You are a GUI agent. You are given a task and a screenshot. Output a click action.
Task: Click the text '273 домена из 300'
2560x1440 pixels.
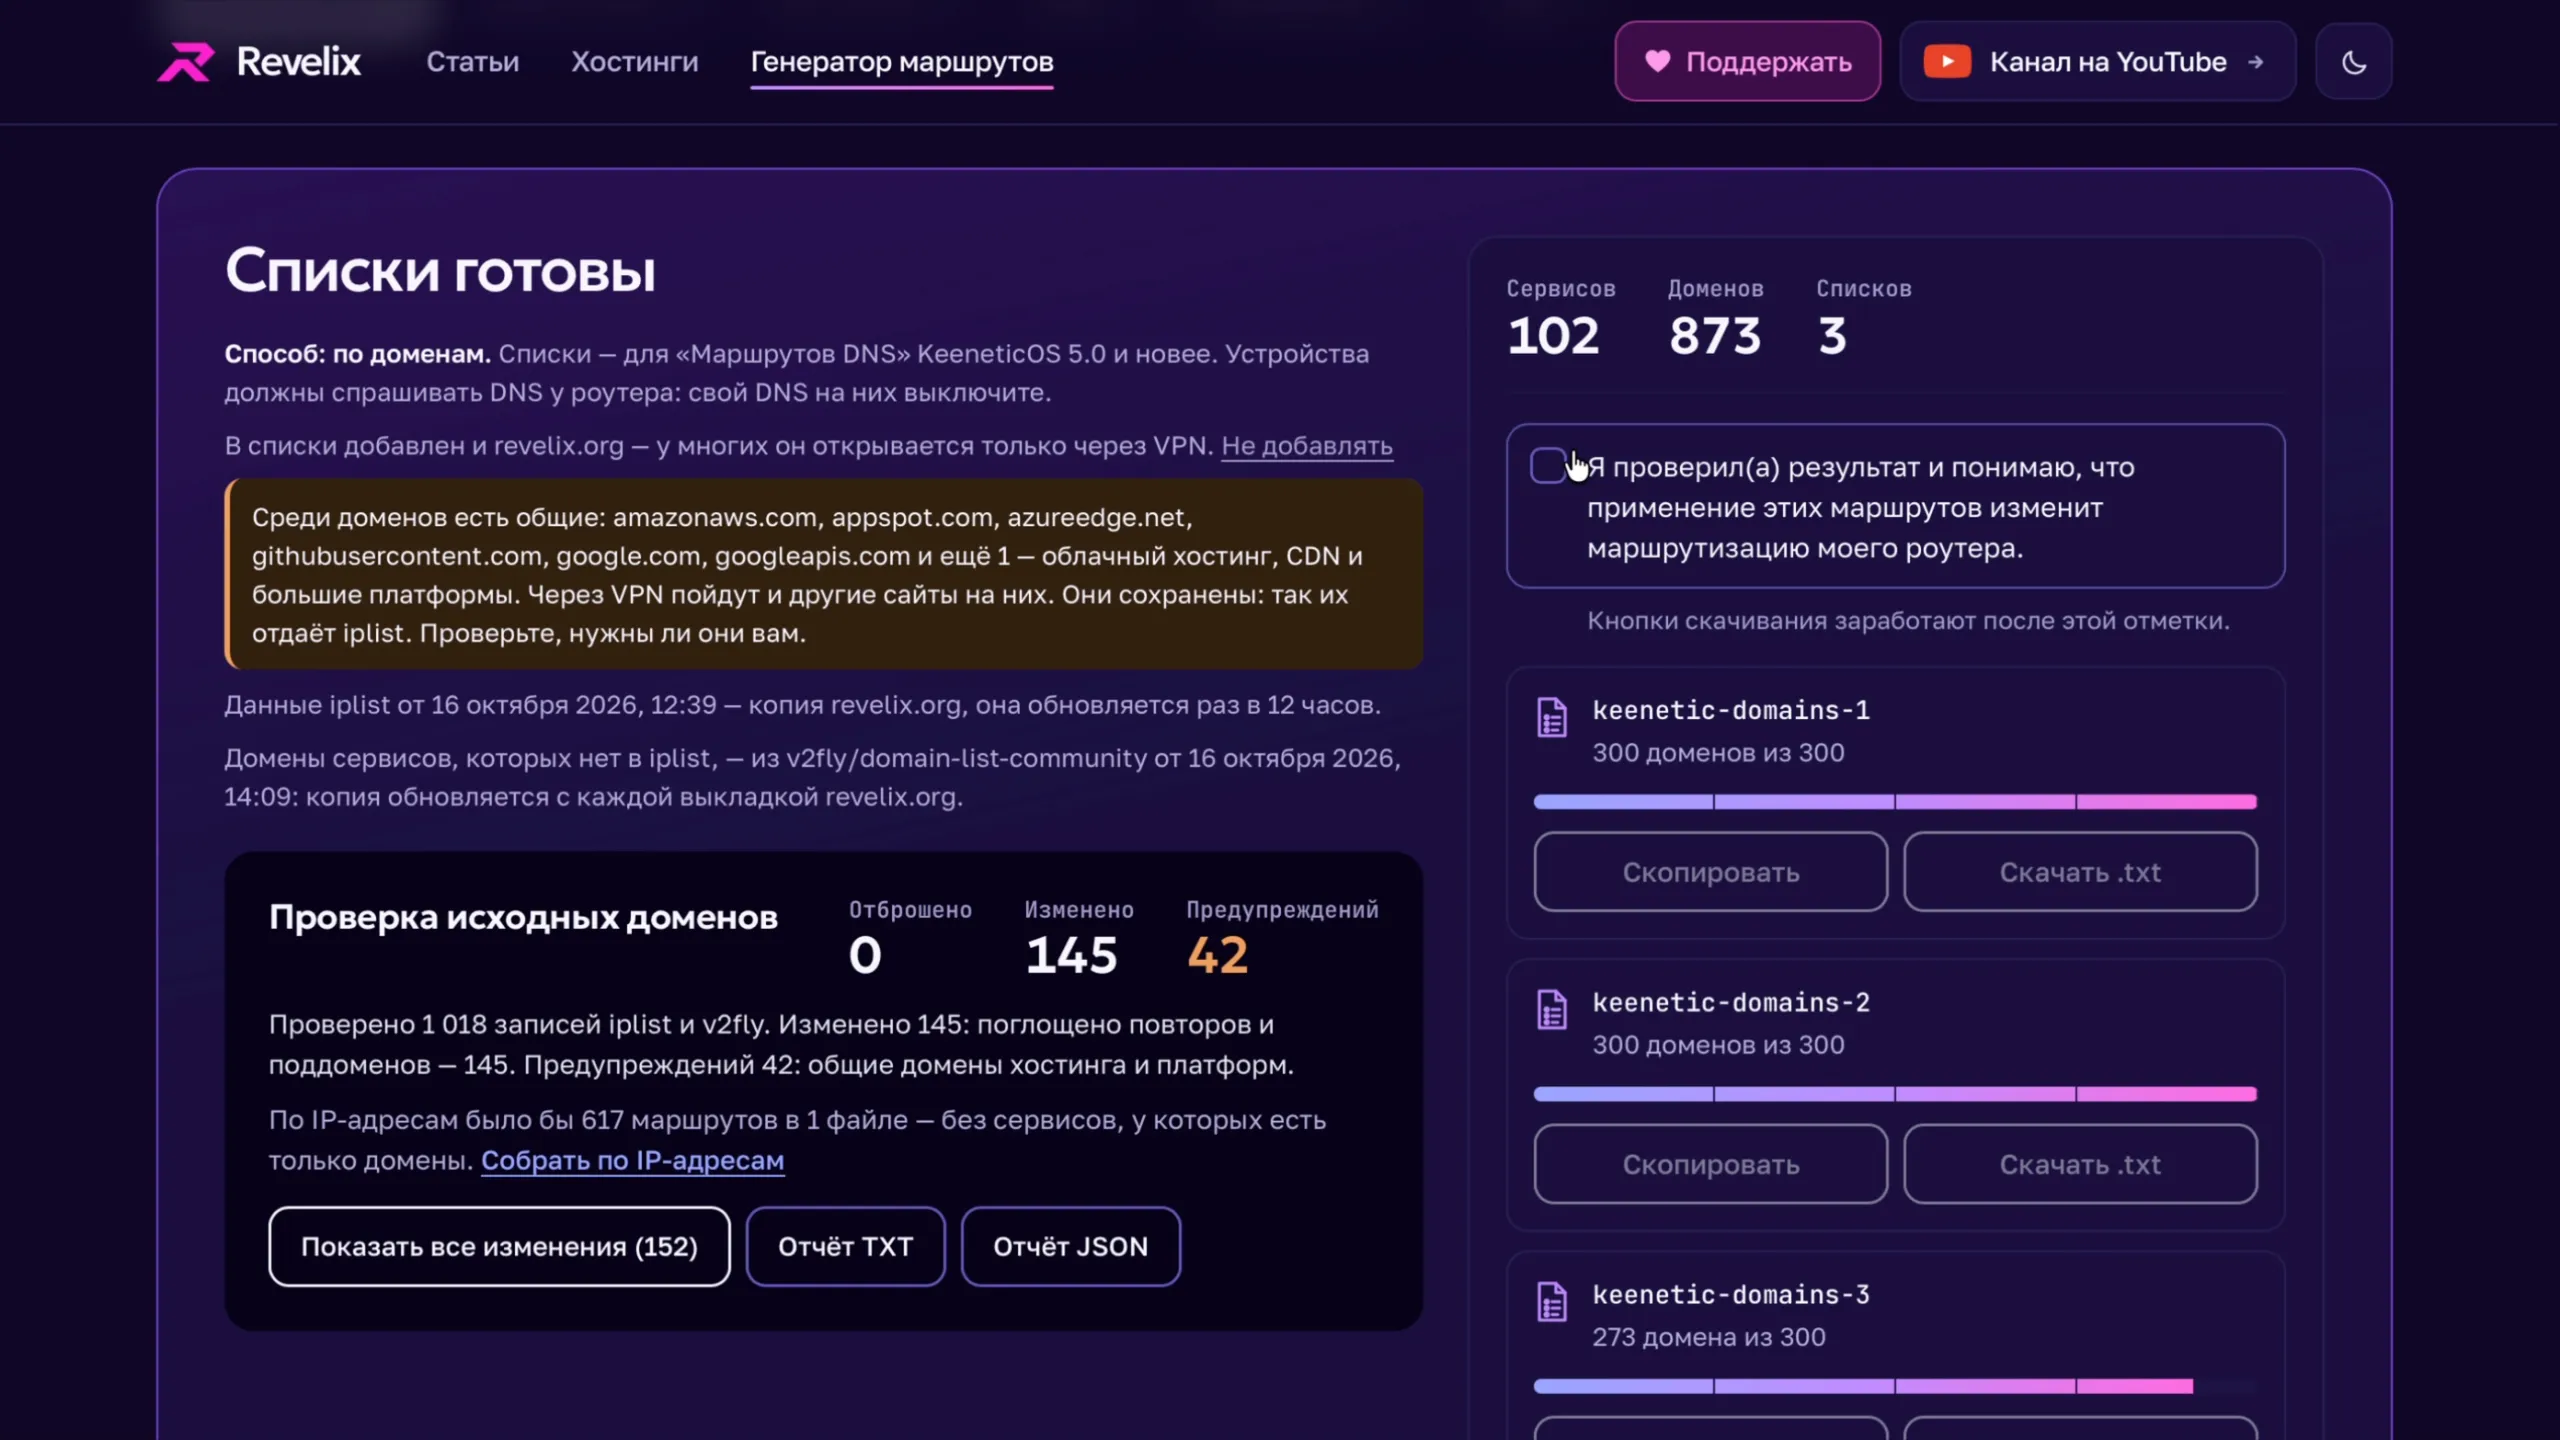[x=1708, y=1337]
